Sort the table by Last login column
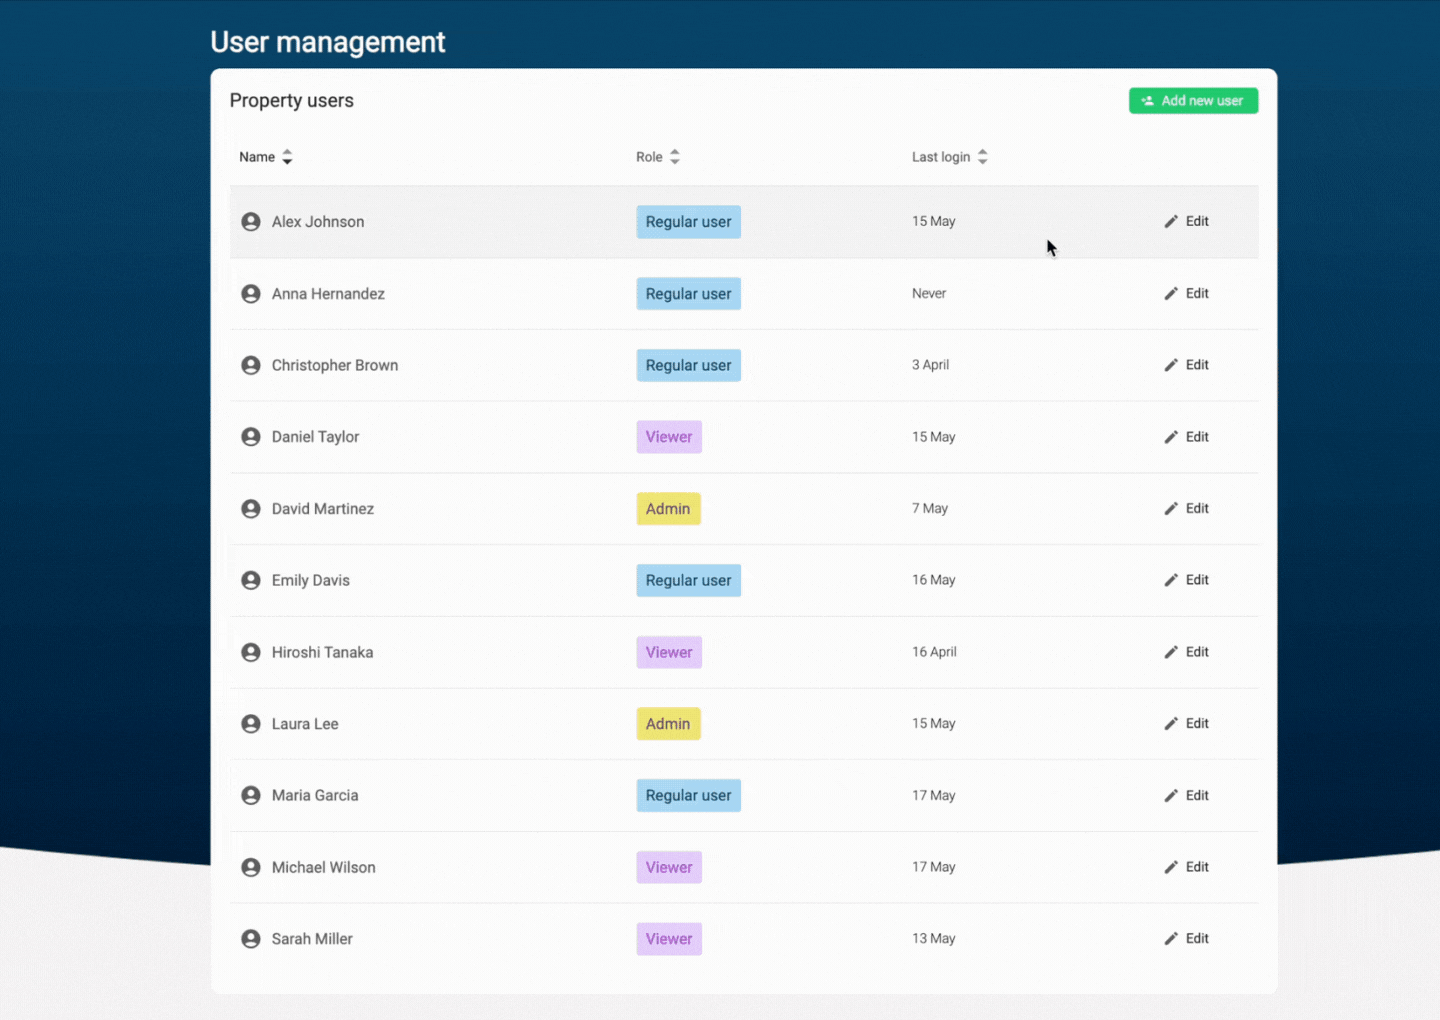The height and width of the screenshot is (1020, 1440). pos(950,157)
